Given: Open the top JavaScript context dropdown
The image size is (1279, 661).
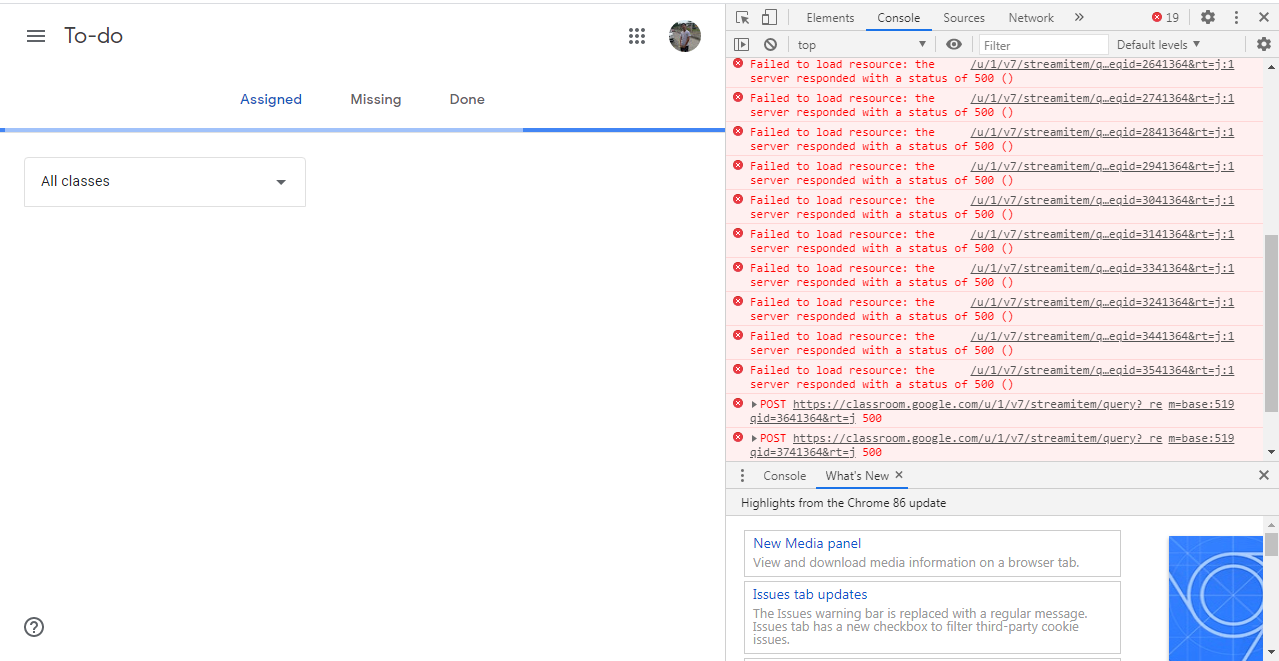Looking at the screenshot, I should pyautogui.click(x=862, y=45).
